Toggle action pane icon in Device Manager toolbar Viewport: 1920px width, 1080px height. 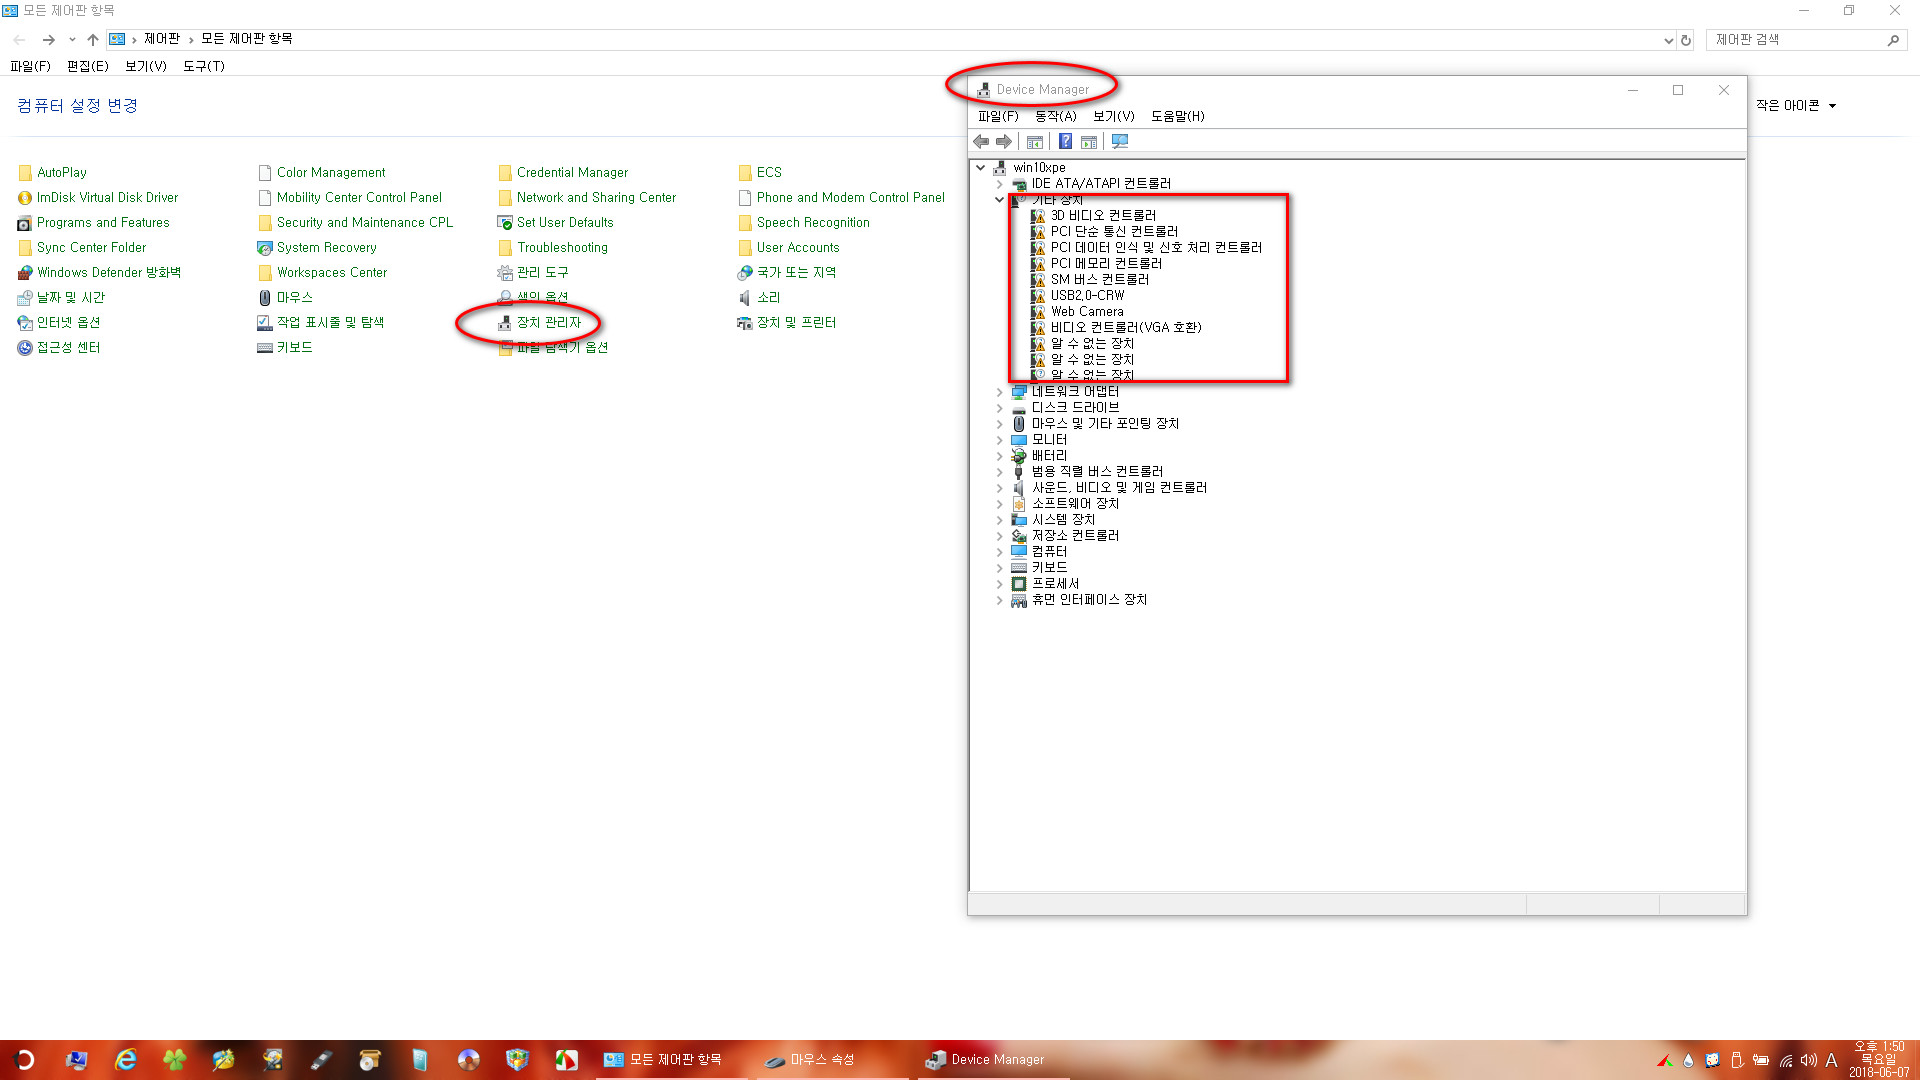pos(1089,142)
